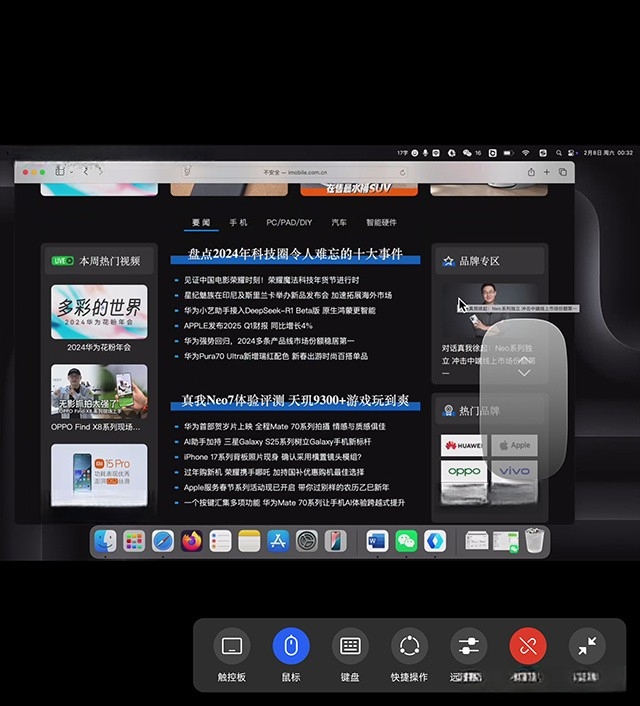Launch Safari from the Dock
This screenshot has height=706, width=640.
click(163, 541)
